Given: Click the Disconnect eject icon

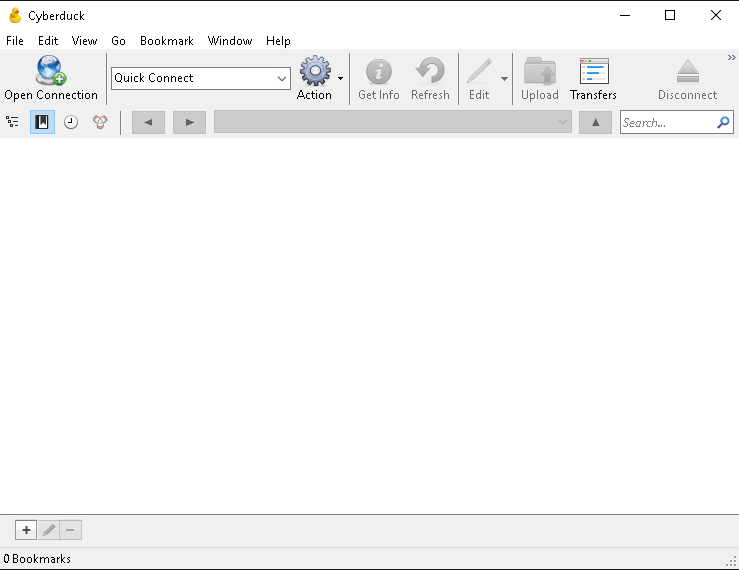Looking at the screenshot, I should click(x=688, y=71).
